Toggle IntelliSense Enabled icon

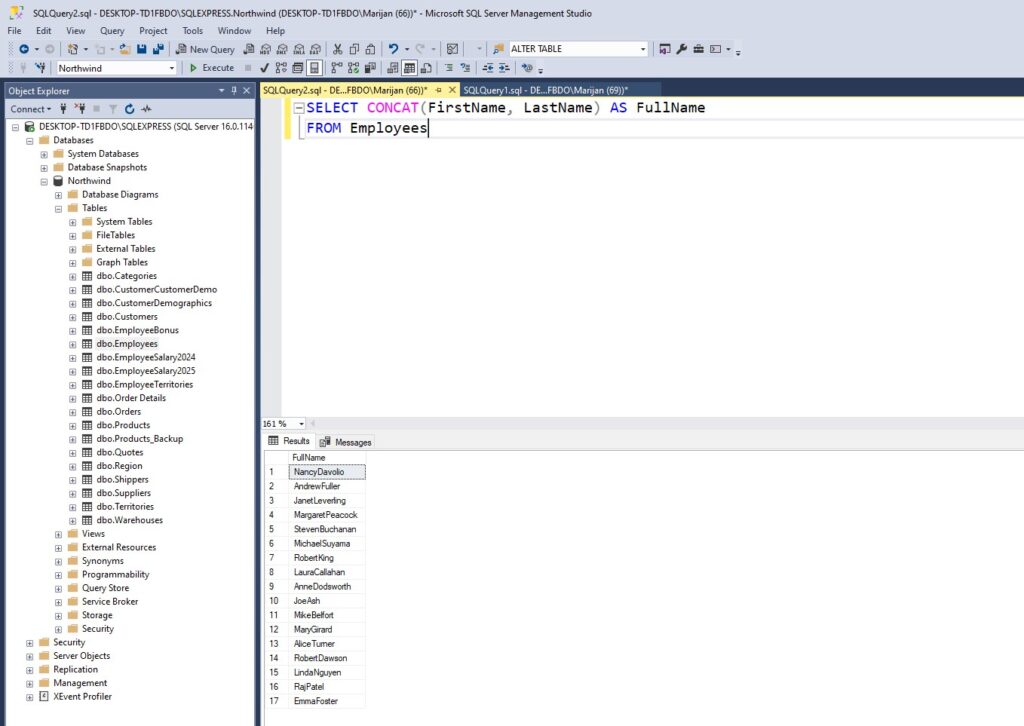[314, 68]
